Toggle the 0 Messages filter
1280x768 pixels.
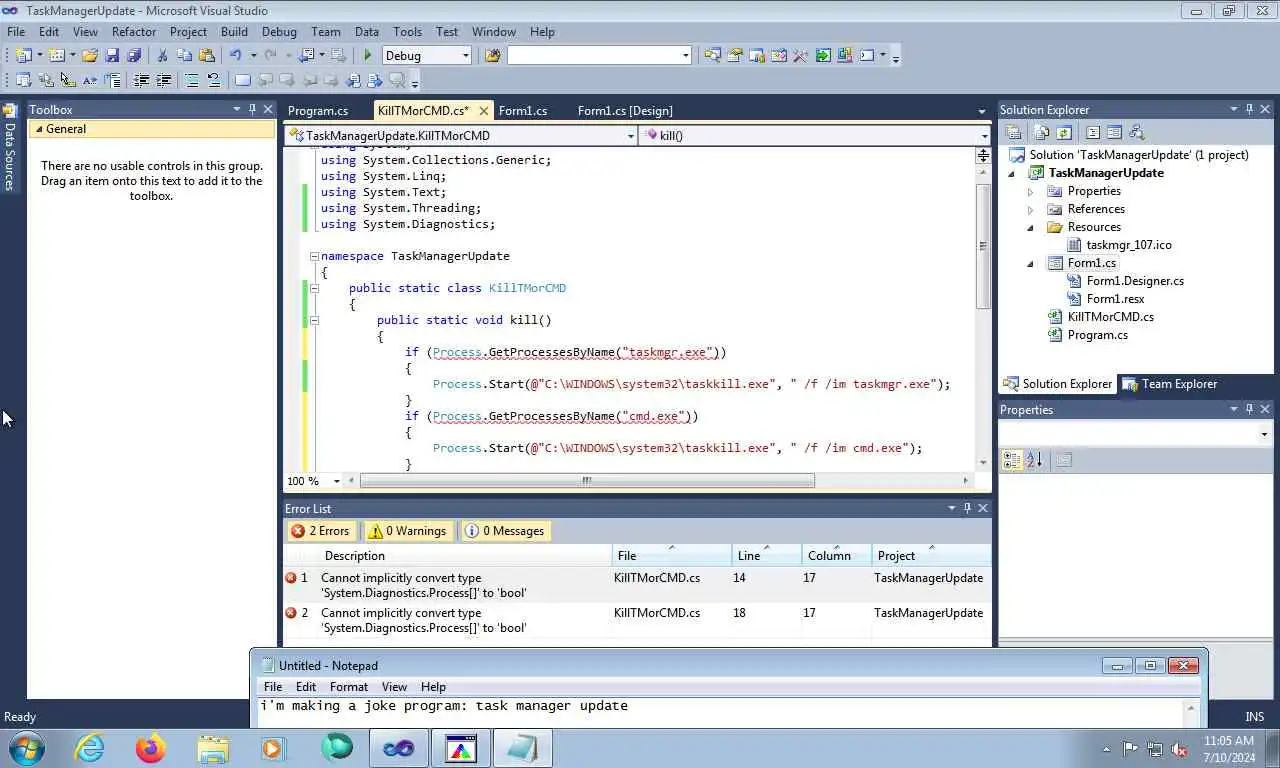tap(506, 531)
